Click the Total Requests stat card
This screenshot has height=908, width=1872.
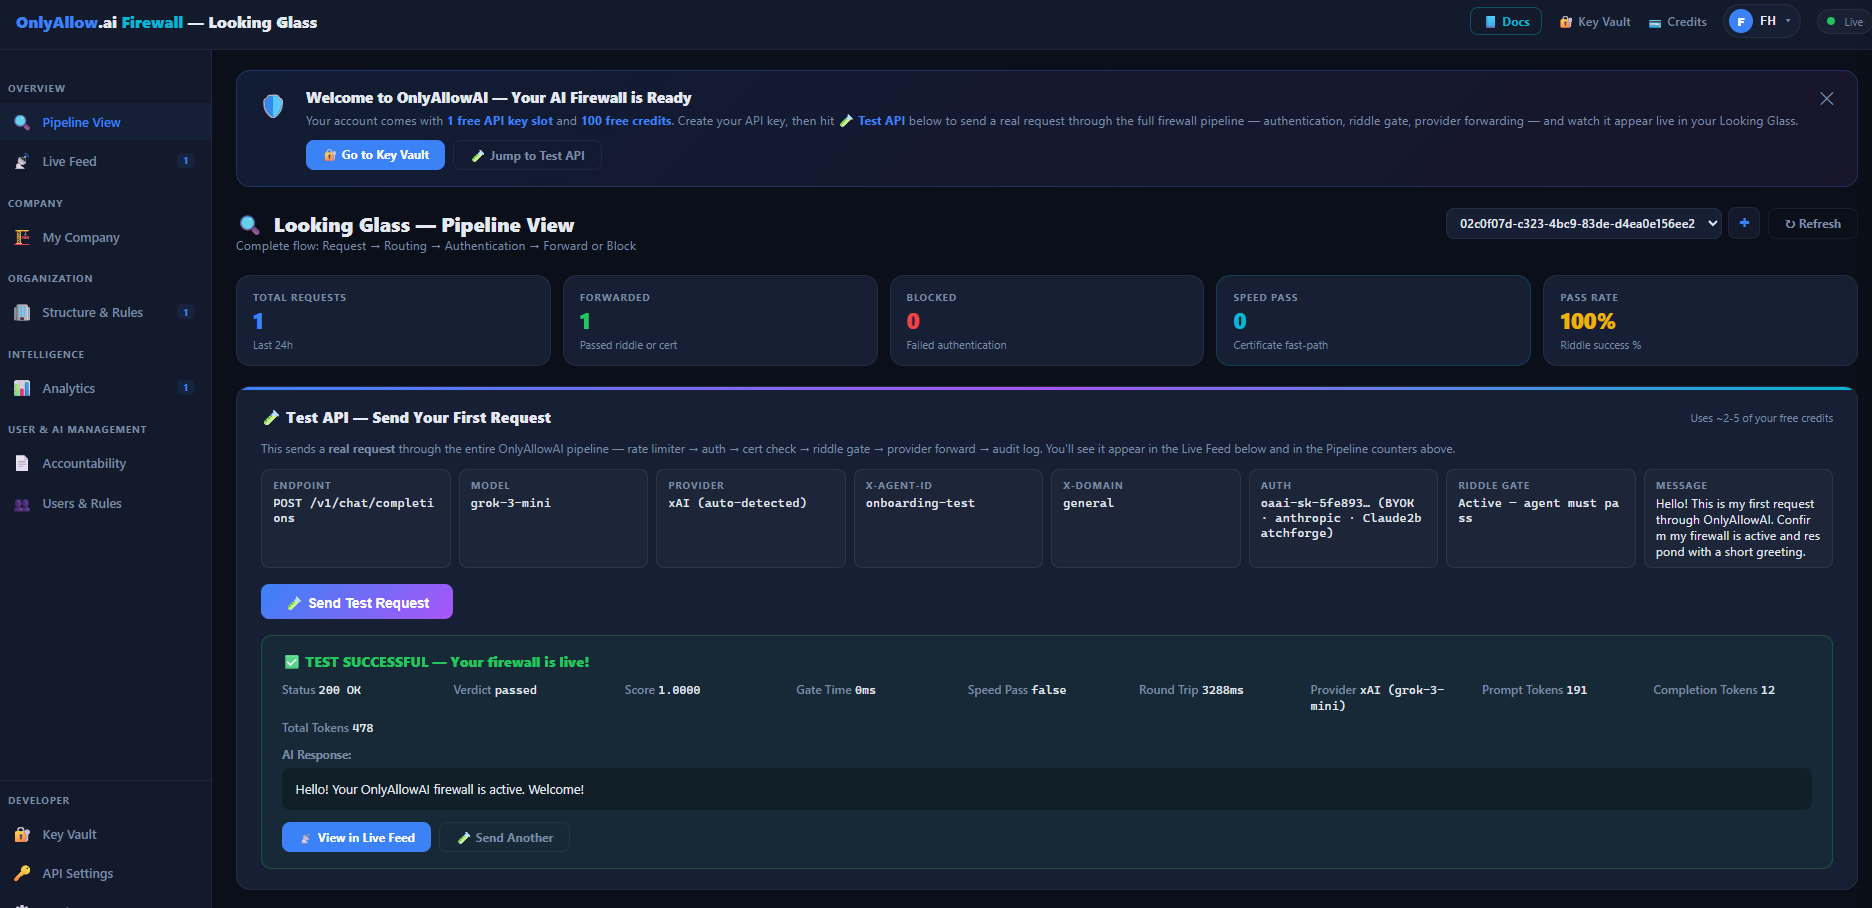coord(393,320)
